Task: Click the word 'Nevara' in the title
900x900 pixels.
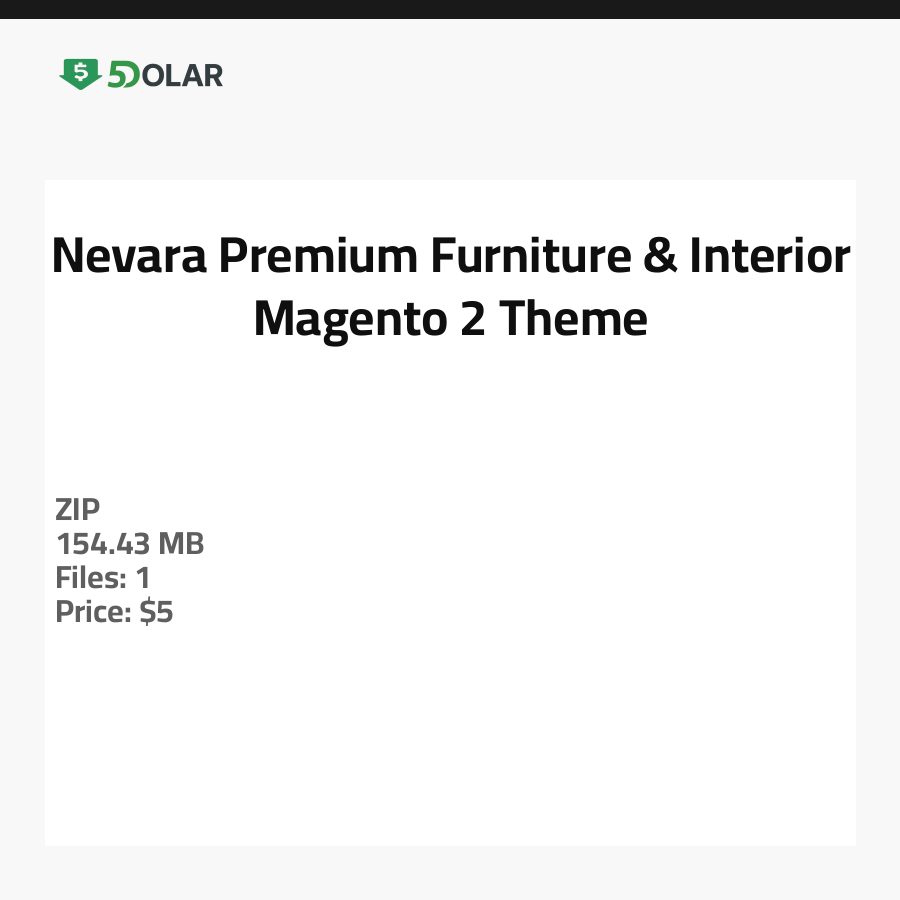Action: 129,256
